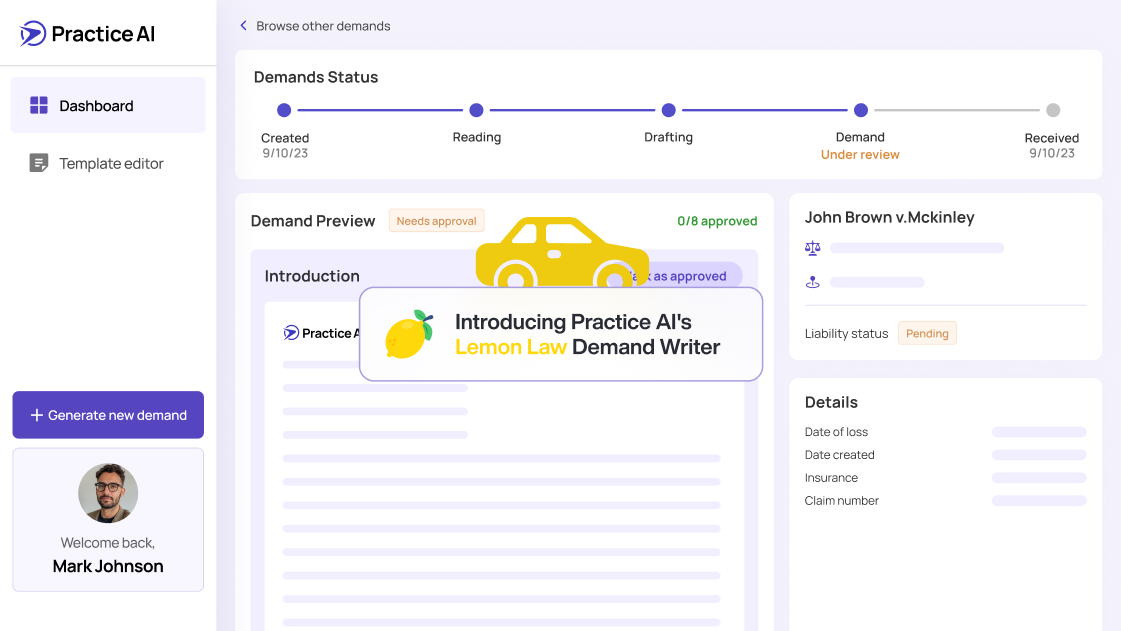The height and width of the screenshot is (631, 1121).
Task: Click the Mark Johnson name text
Action: pyautogui.click(x=108, y=566)
